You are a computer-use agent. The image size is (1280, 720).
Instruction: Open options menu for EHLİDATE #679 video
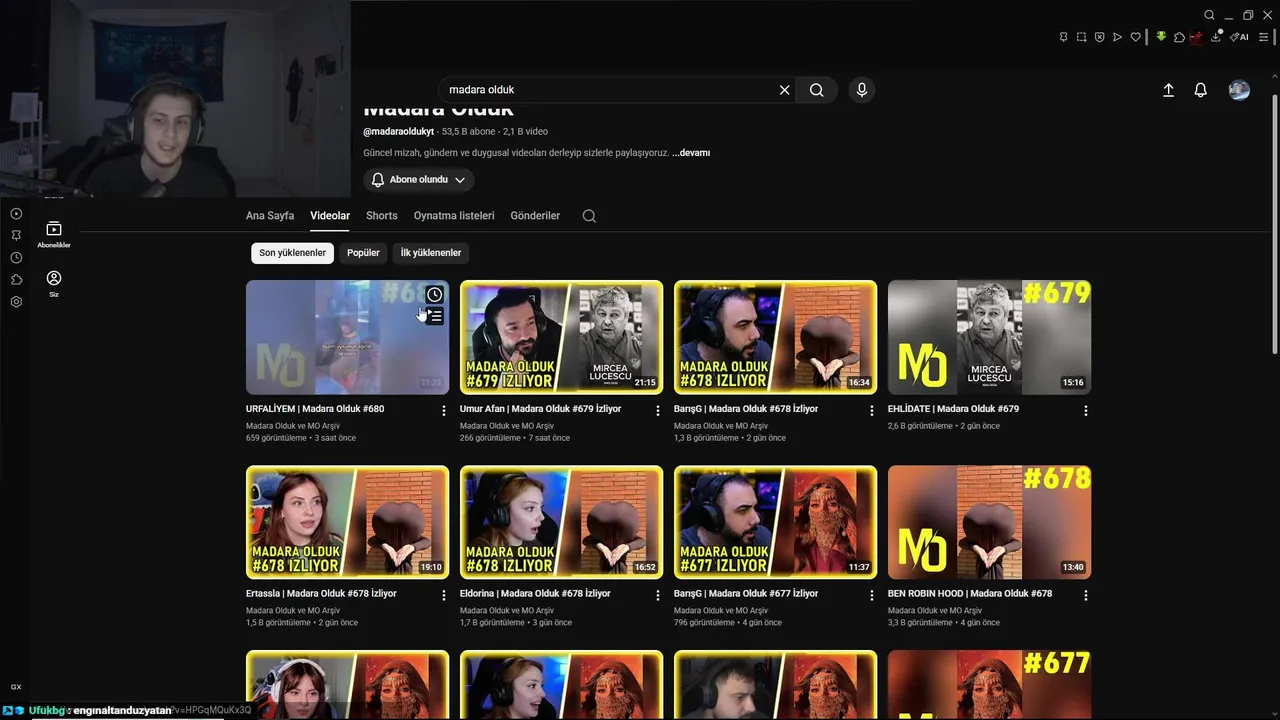1086,411
